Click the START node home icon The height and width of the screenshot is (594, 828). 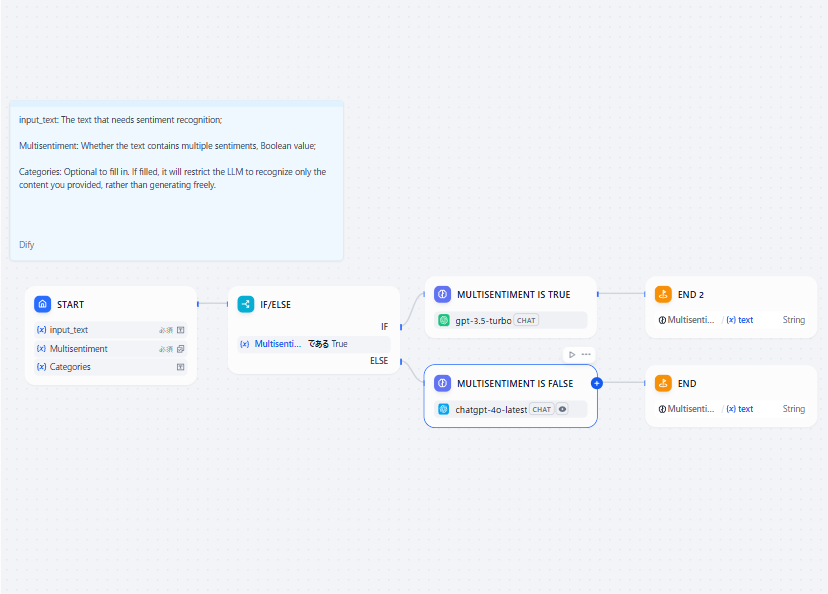pyautogui.click(x=42, y=304)
